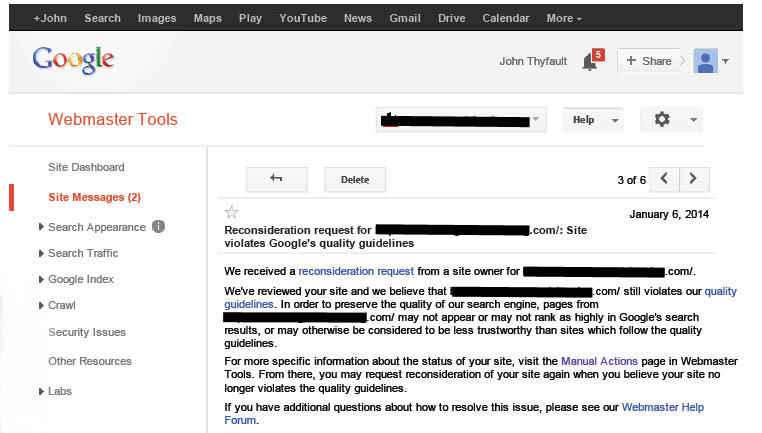Click the Share button
Image resolution: width=762 pixels, height=433 pixels.
[649, 61]
